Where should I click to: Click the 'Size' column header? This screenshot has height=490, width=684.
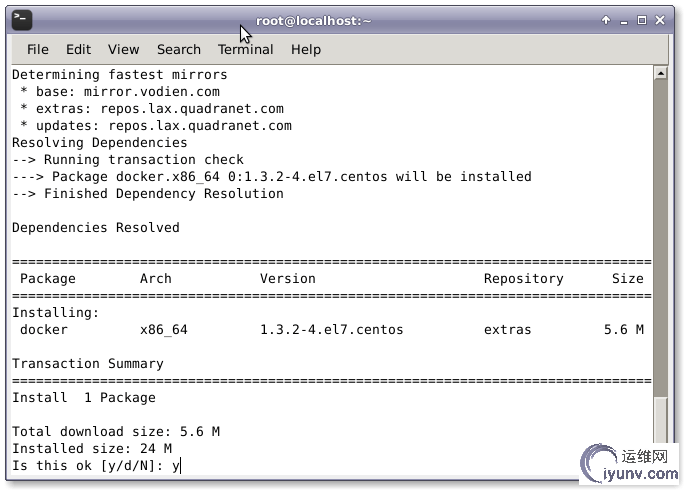click(x=628, y=279)
